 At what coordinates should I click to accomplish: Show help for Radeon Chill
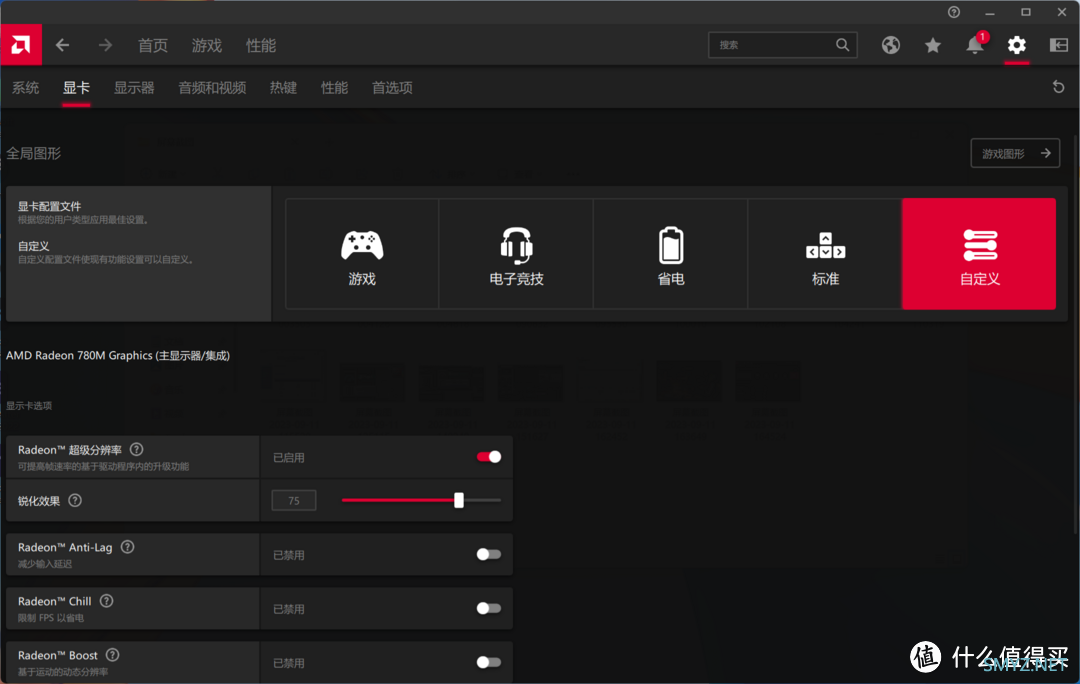106,601
